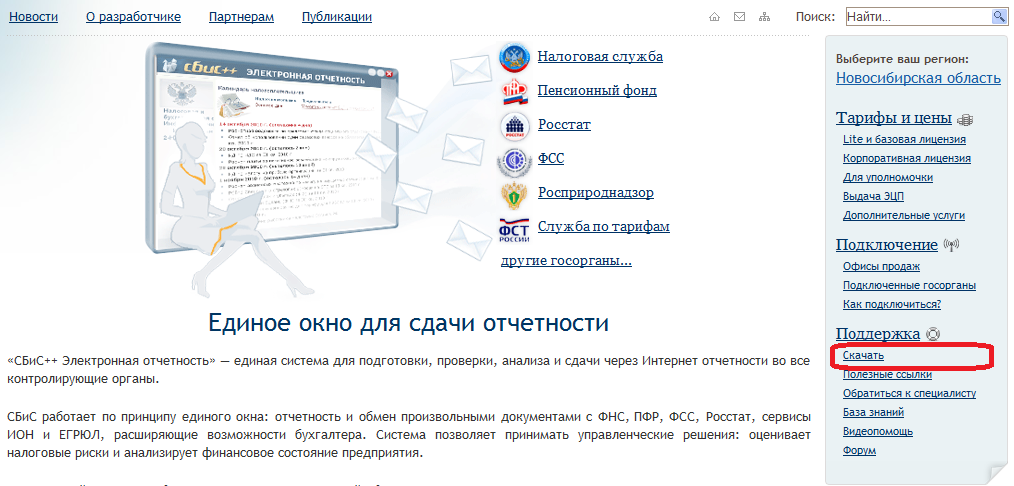The width and height of the screenshot is (1014, 486).
Task: Open the Росстат text link
Action: click(564, 124)
